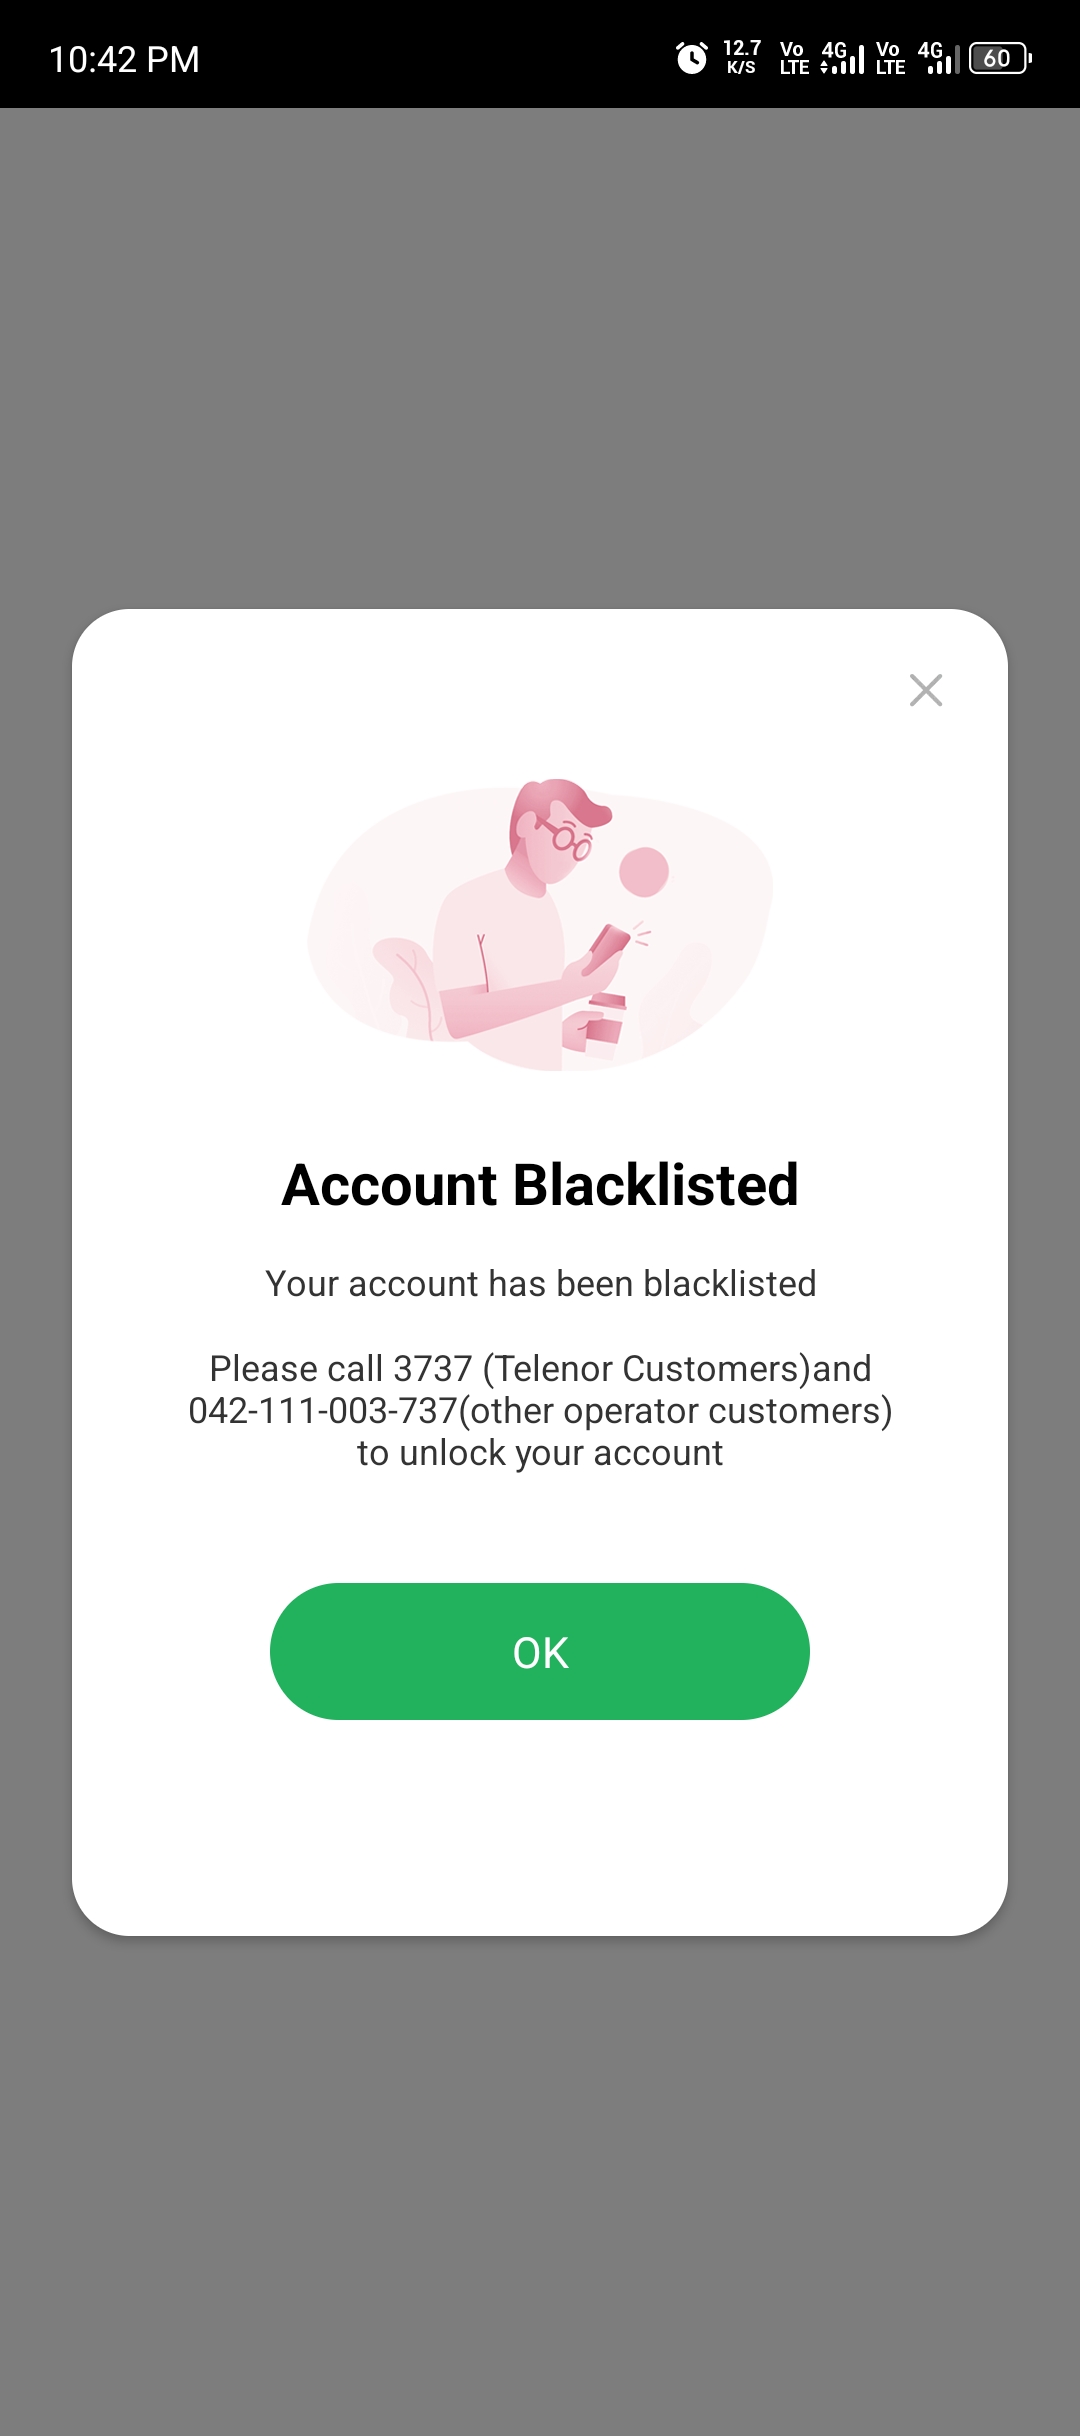Tap the dimmed background below the dialog
This screenshot has height=2436, width=1080.
(x=540, y=2185)
